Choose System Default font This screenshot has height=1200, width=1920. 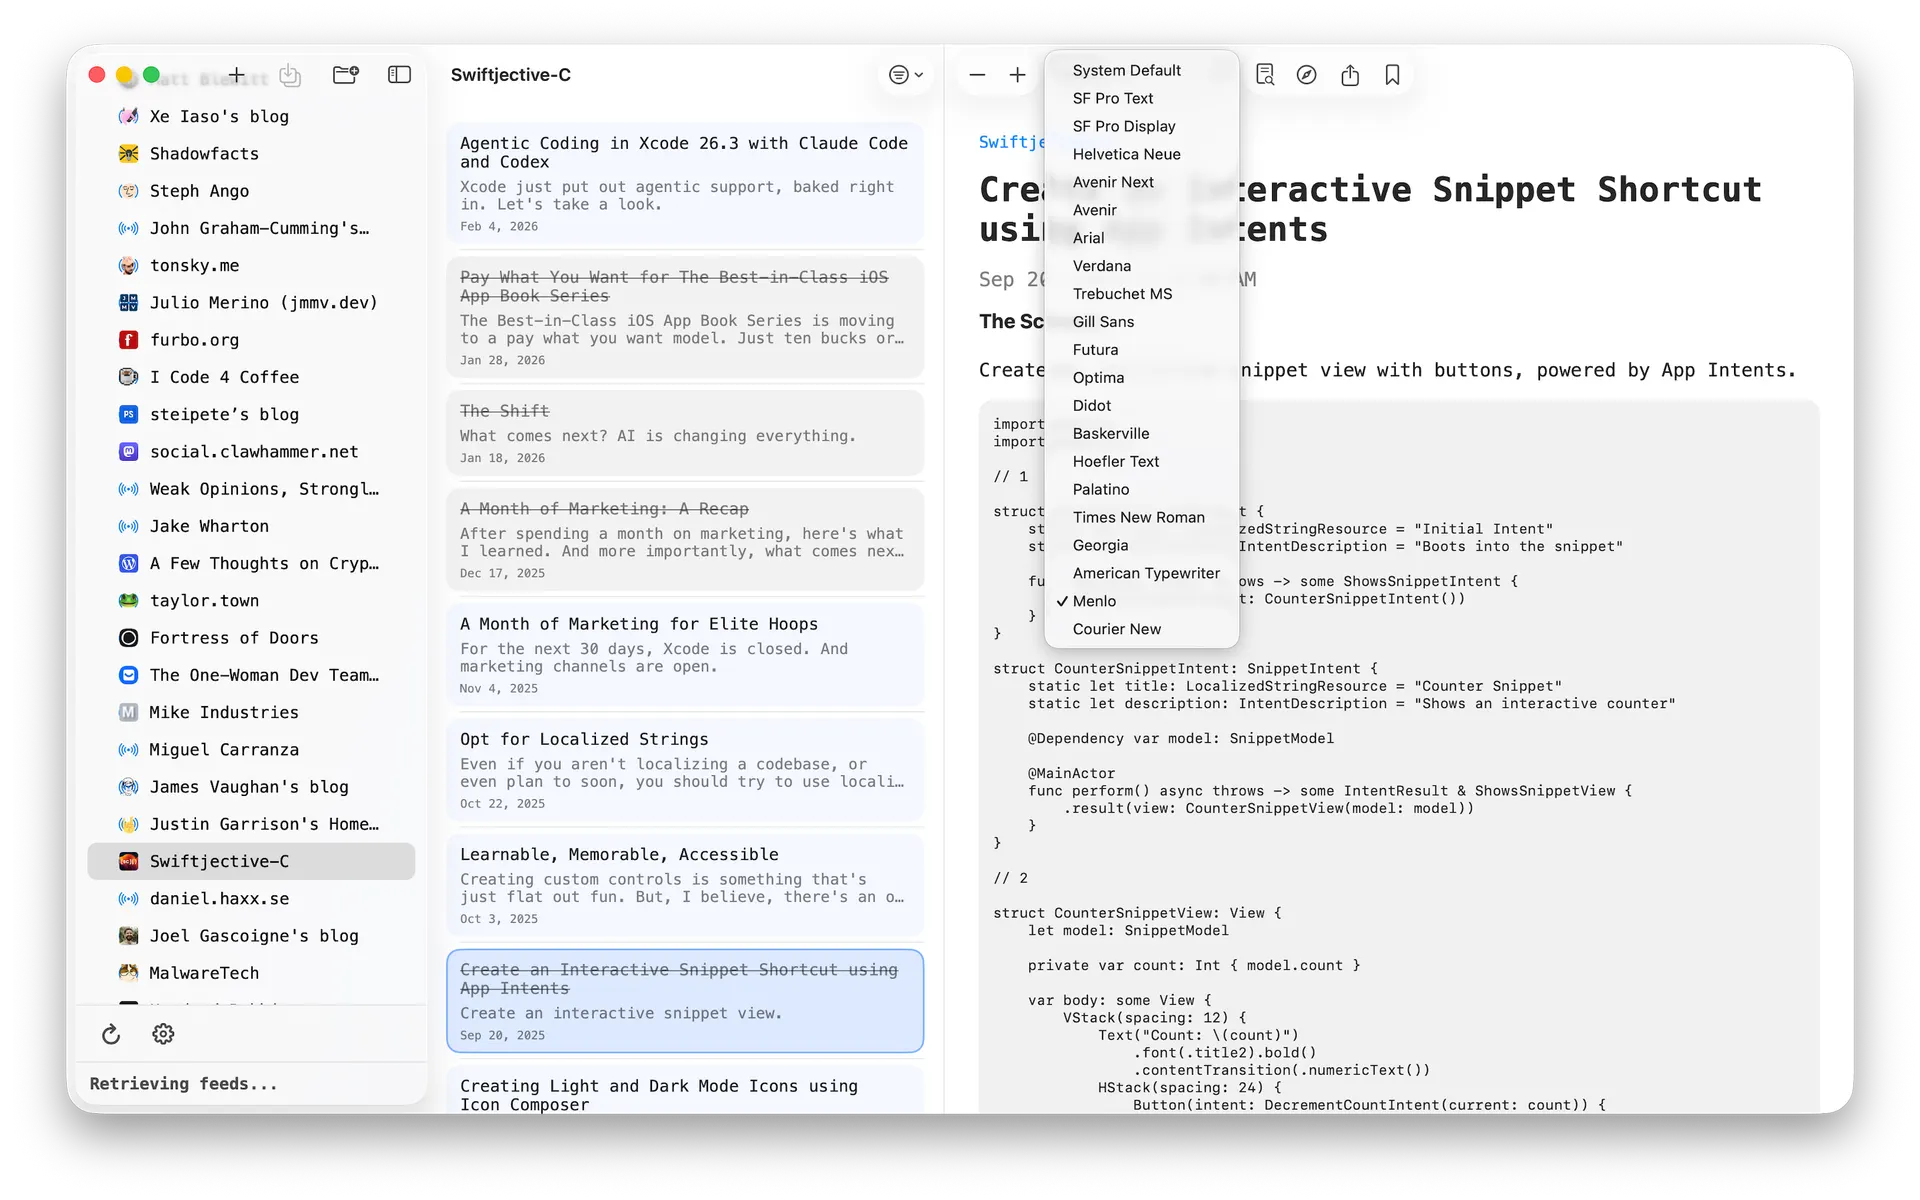(1141, 70)
